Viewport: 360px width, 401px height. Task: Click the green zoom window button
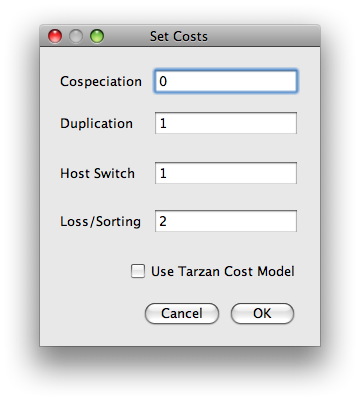pyautogui.click(x=97, y=36)
